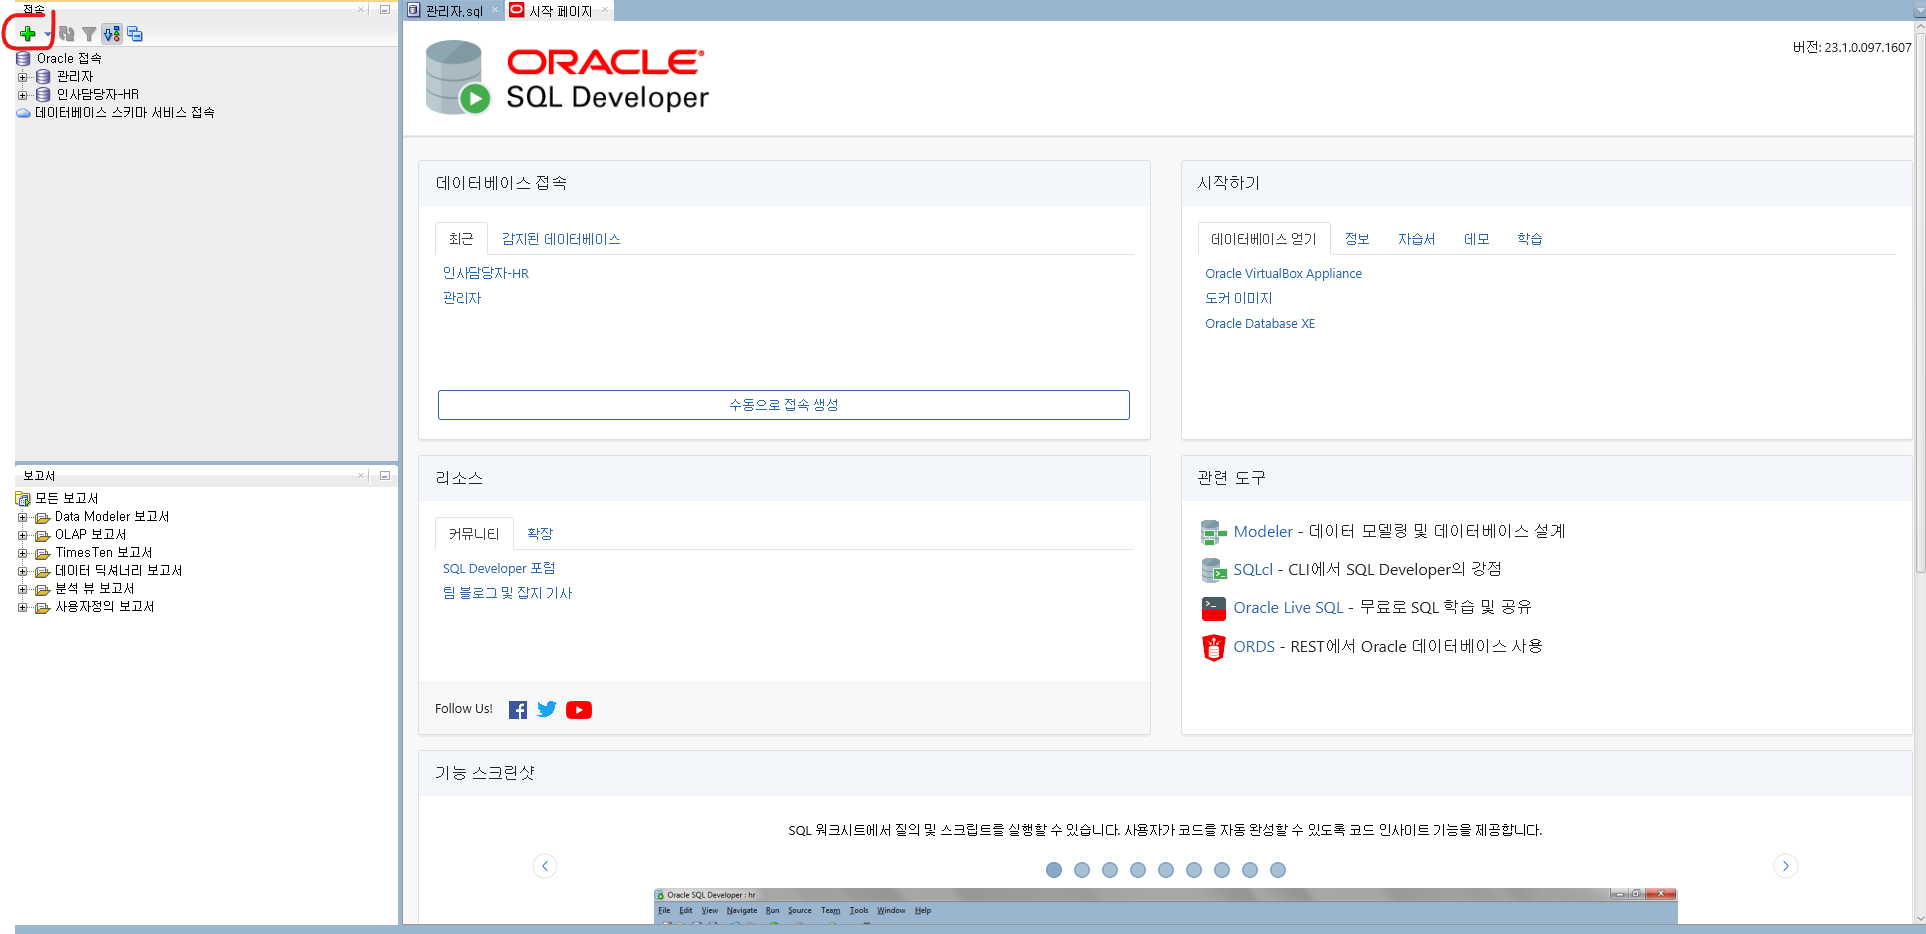Expand the TimesTen 보고서 folder
Viewport: 1926px width, 934px height.
(x=22, y=553)
